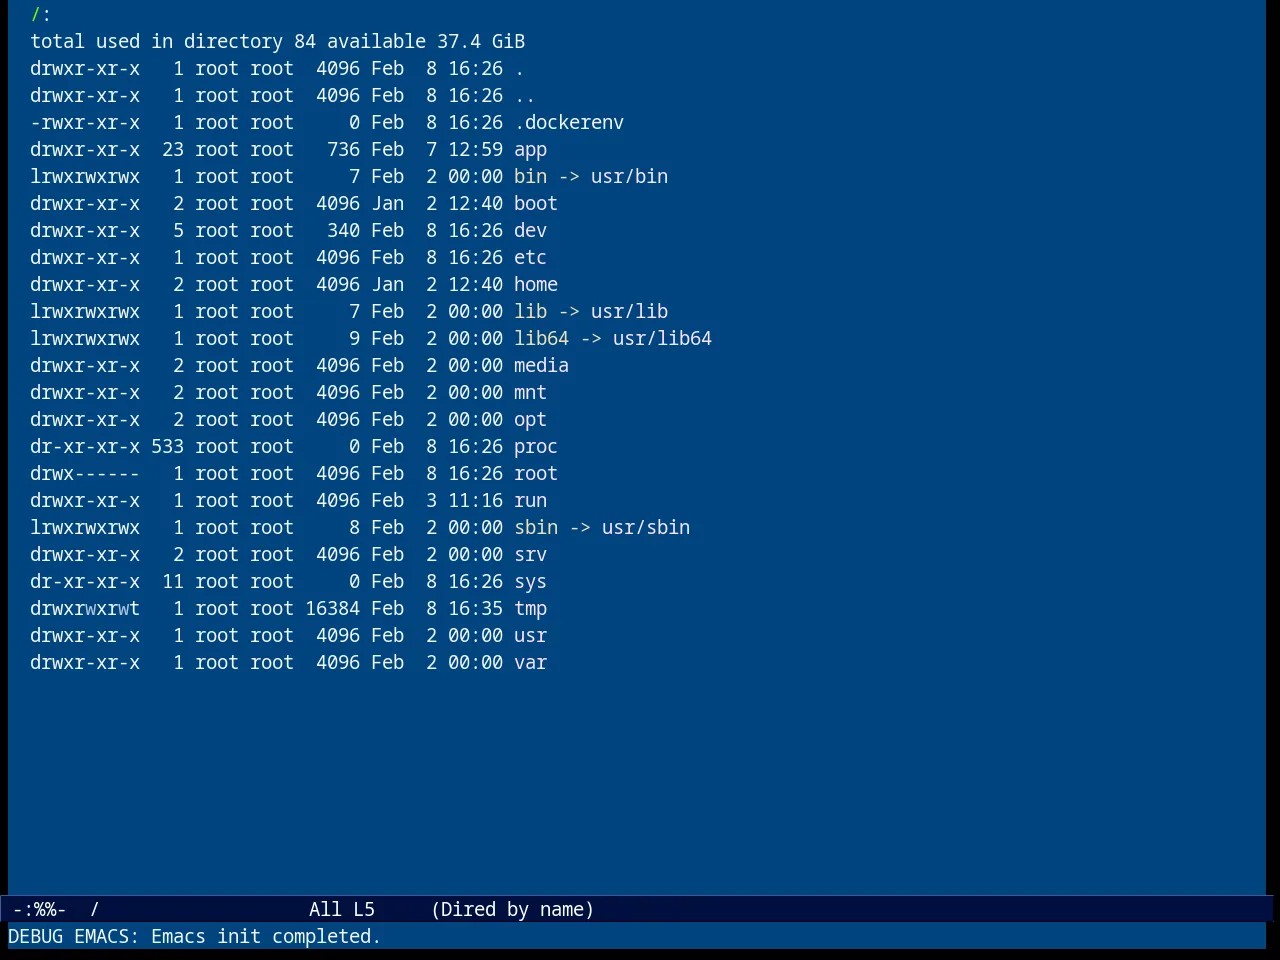Image resolution: width=1280 pixels, height=960 pixels.
Task: Open the root directory entry
Action: tap(536, 474)
